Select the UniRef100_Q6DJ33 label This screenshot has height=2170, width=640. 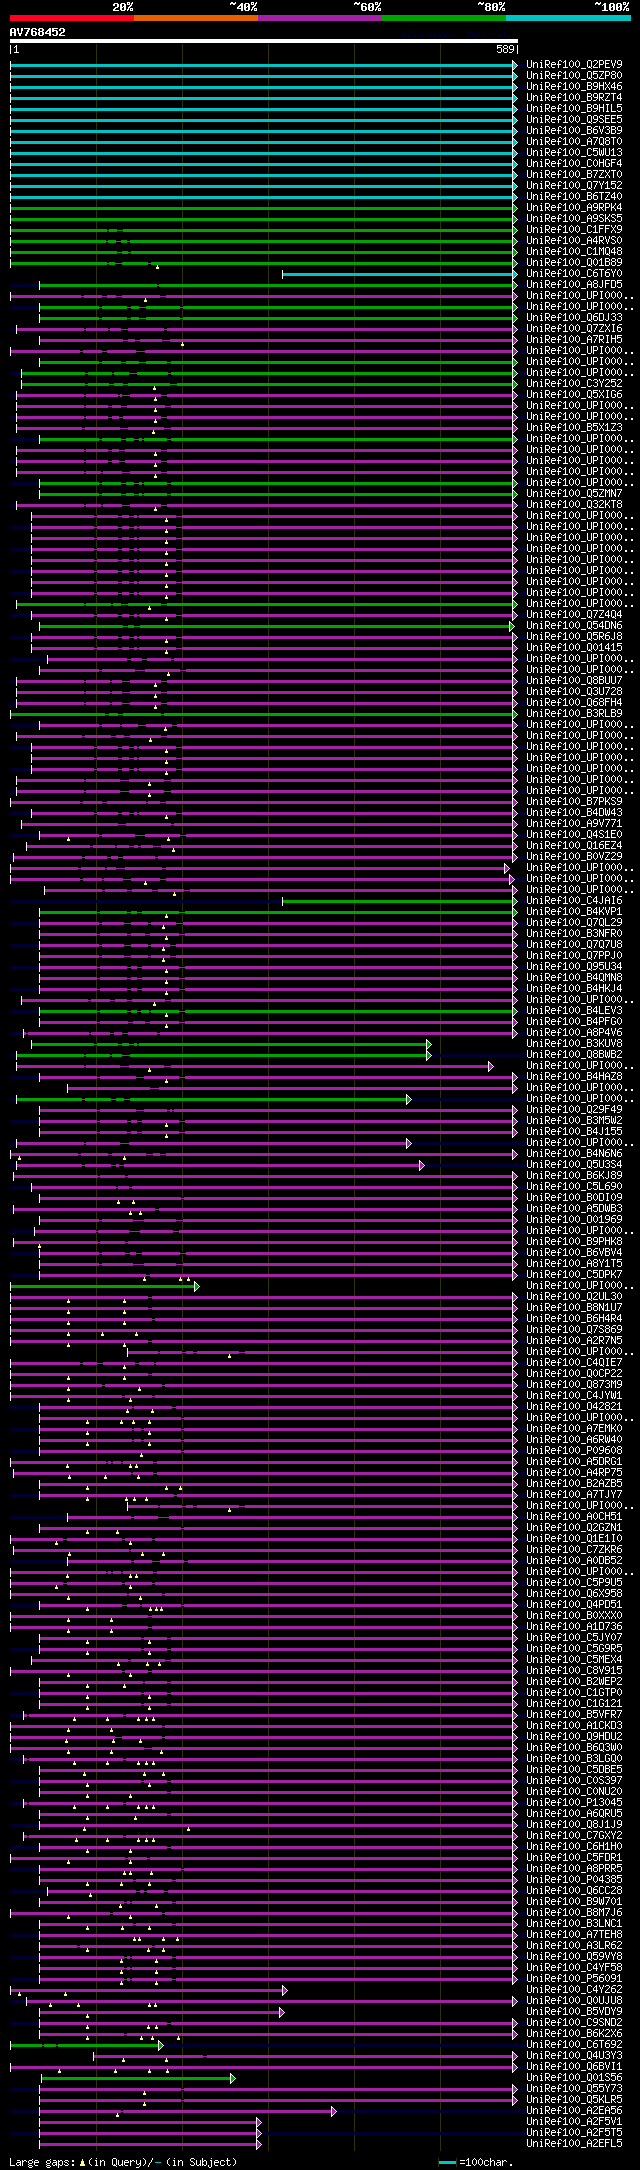(x=574, y=317)
